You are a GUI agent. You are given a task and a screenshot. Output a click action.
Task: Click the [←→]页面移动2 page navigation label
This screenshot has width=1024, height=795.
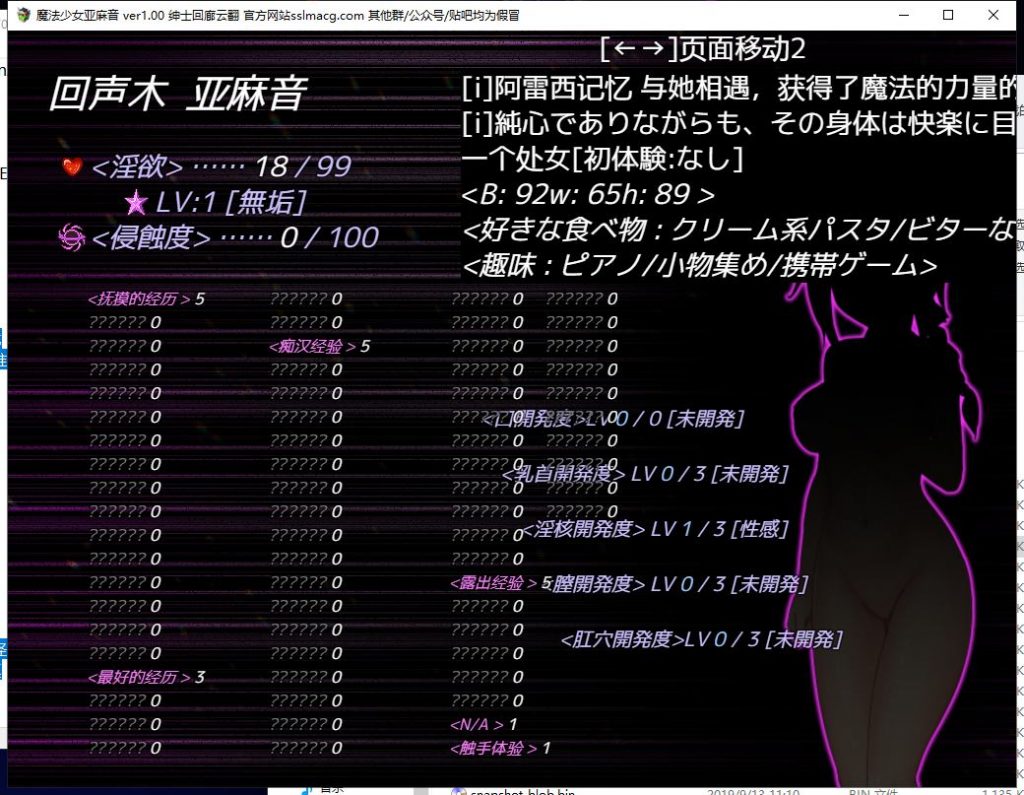coord(702,48)
